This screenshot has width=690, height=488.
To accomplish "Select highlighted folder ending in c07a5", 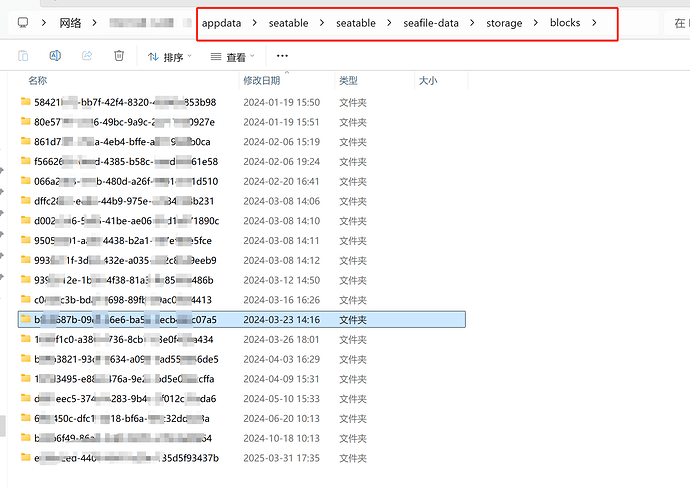I will pos(242,319).
